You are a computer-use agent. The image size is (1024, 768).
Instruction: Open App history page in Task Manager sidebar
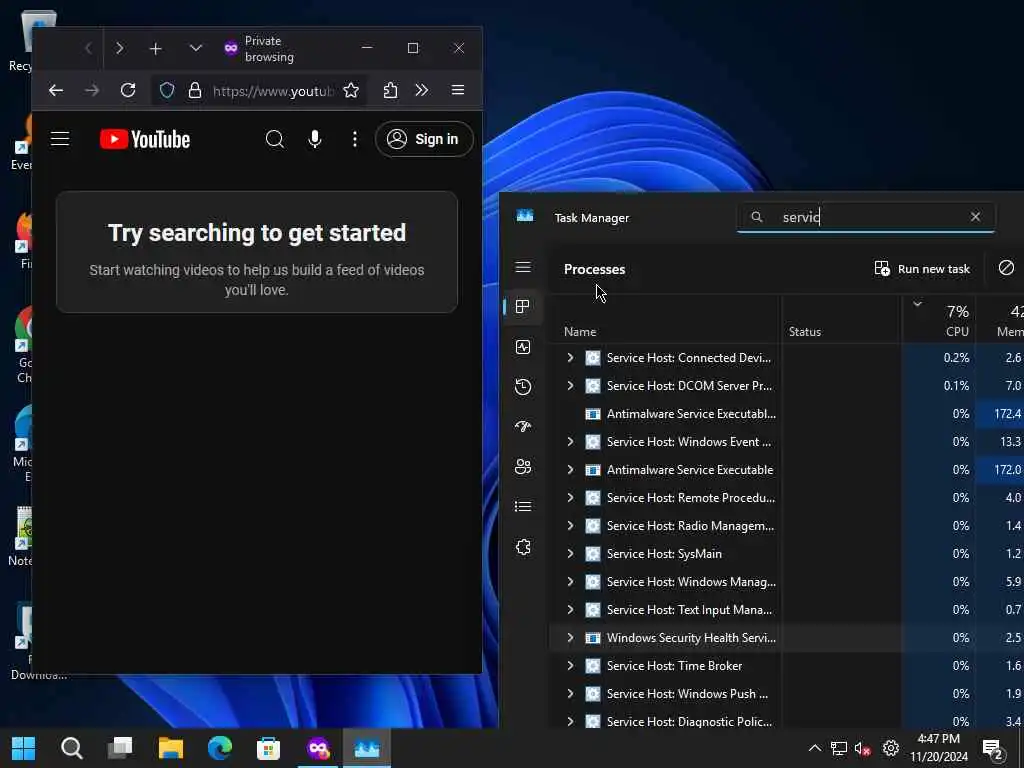522,387
